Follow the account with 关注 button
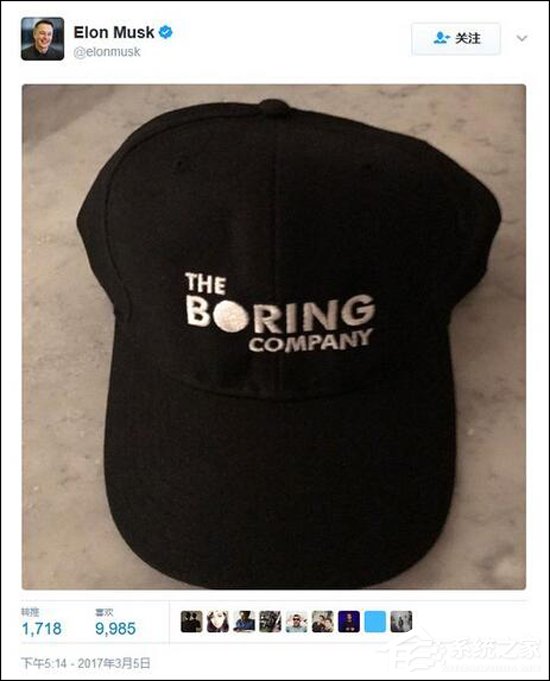The width and height of the screenshot is (550, 681). [x=456, y=39]
